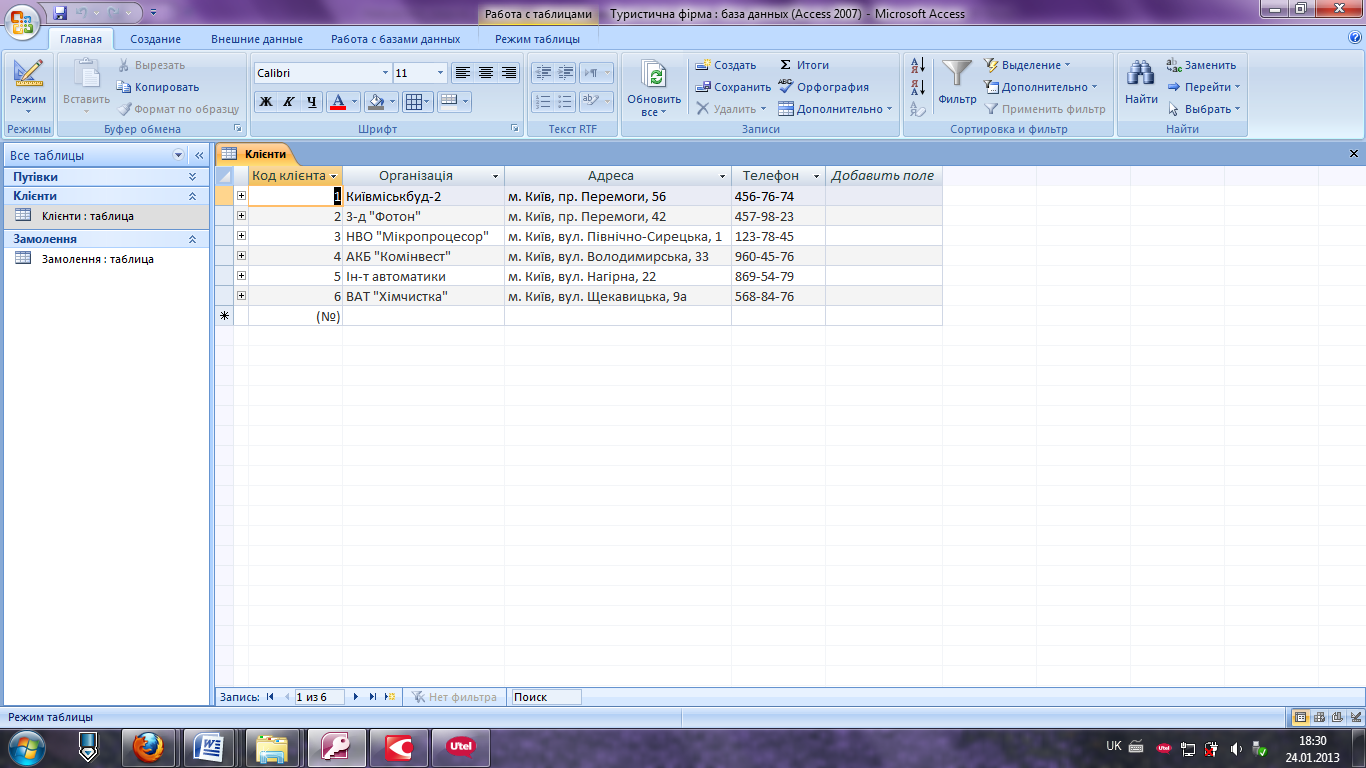The width and height of the screenshot is (1366, 768).
Task: Click the Поиск search box
Action: (x=546, y=697)
